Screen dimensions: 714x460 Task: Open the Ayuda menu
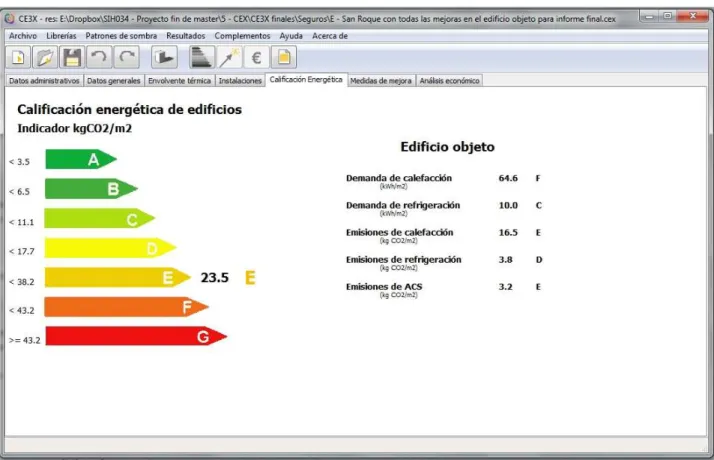(x=291, y=36)
